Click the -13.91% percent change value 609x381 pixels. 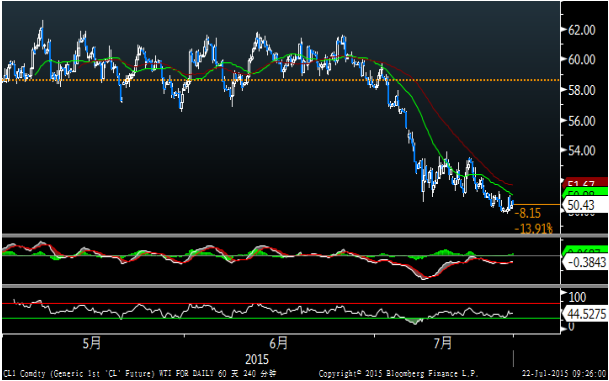[533, 228]
